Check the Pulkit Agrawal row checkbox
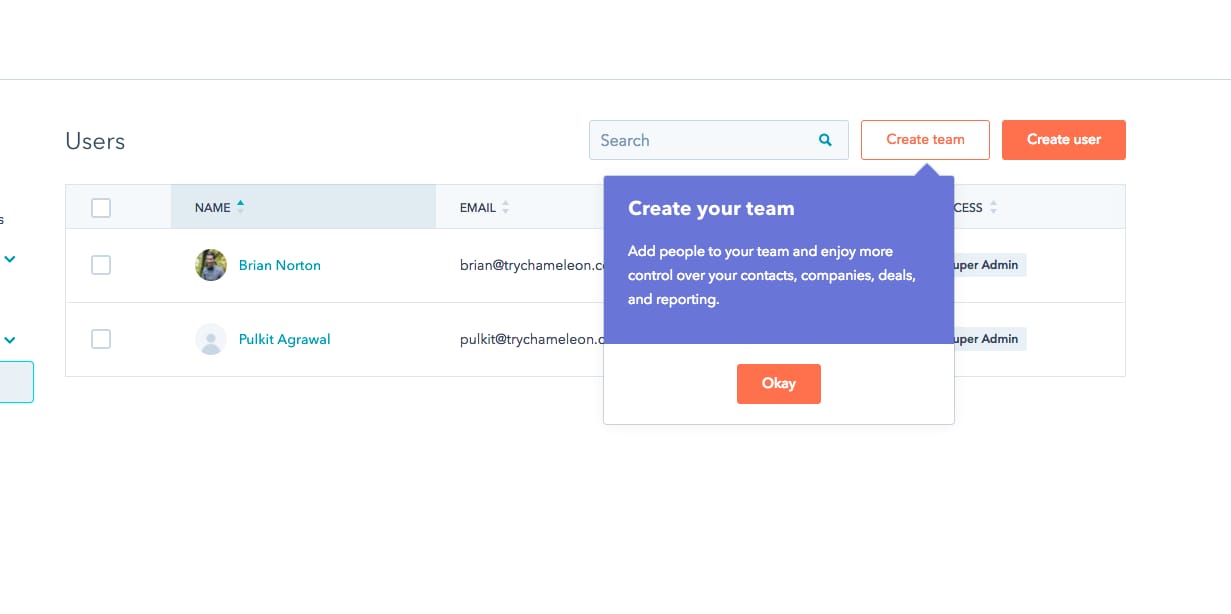The height and width of the screenshot is (614, 1231). (101, 339)
